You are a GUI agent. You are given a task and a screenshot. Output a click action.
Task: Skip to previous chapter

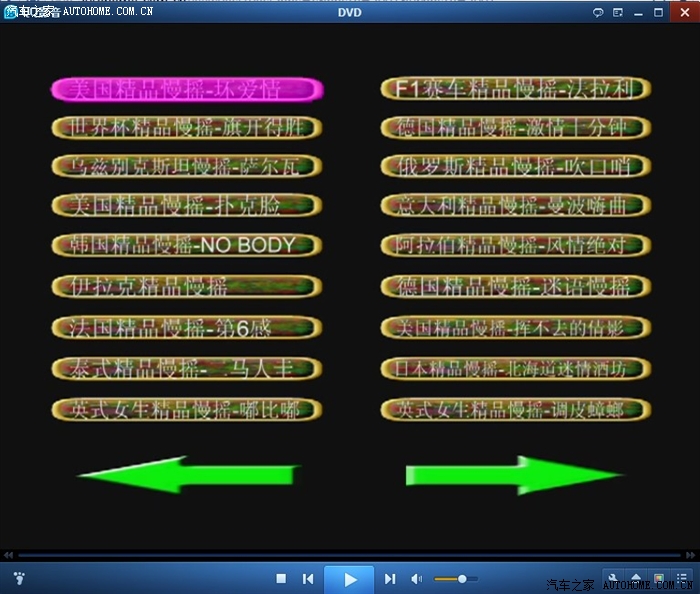(x=309, y=579)
